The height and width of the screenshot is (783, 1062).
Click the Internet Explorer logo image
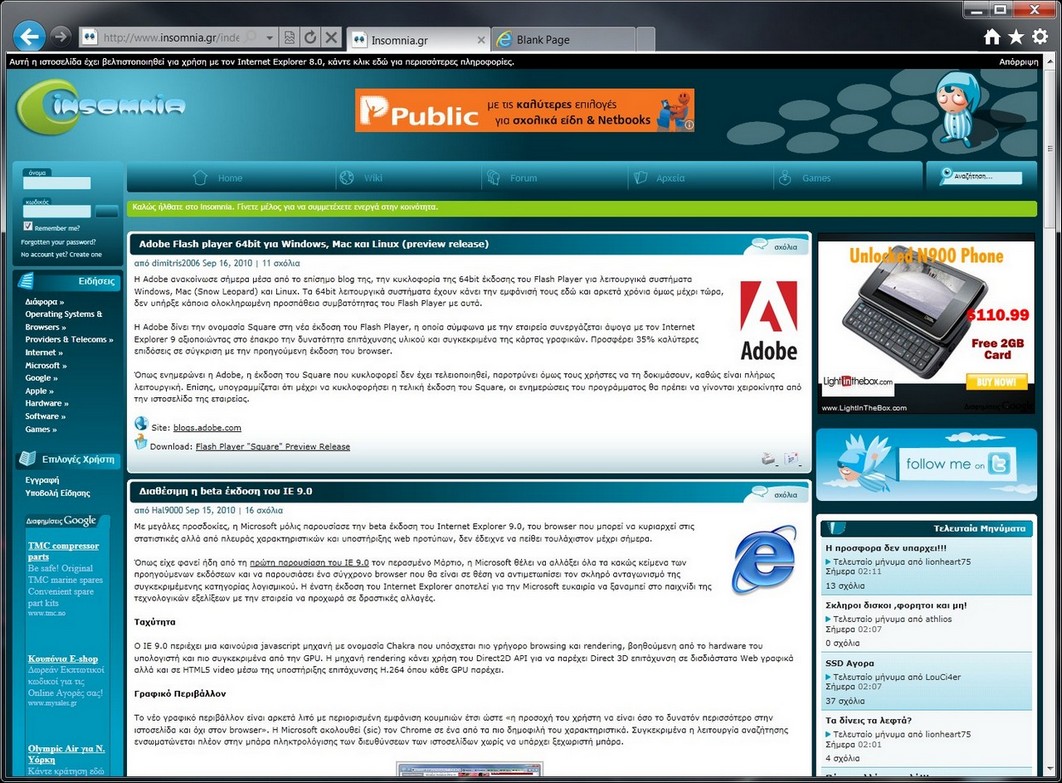click(764, 560)
